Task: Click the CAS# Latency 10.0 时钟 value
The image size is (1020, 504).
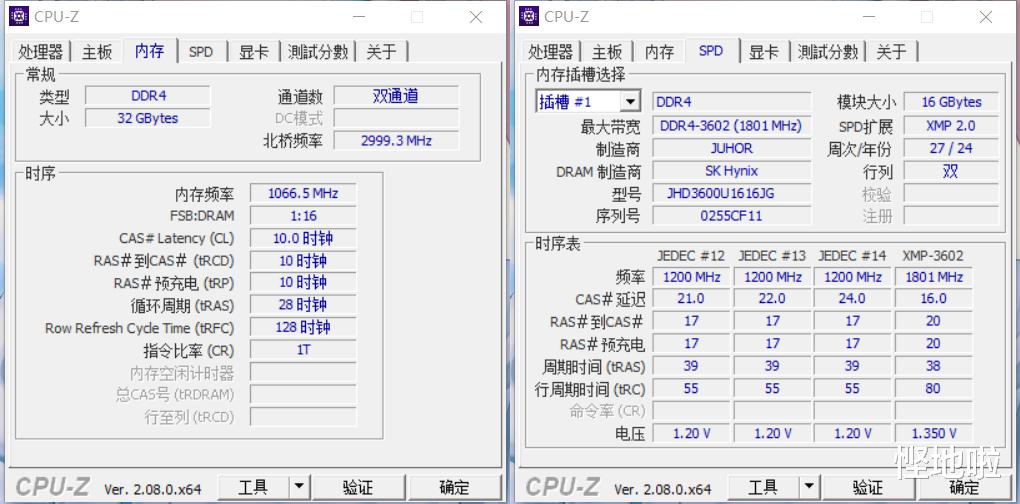Action: coord(303,238)
